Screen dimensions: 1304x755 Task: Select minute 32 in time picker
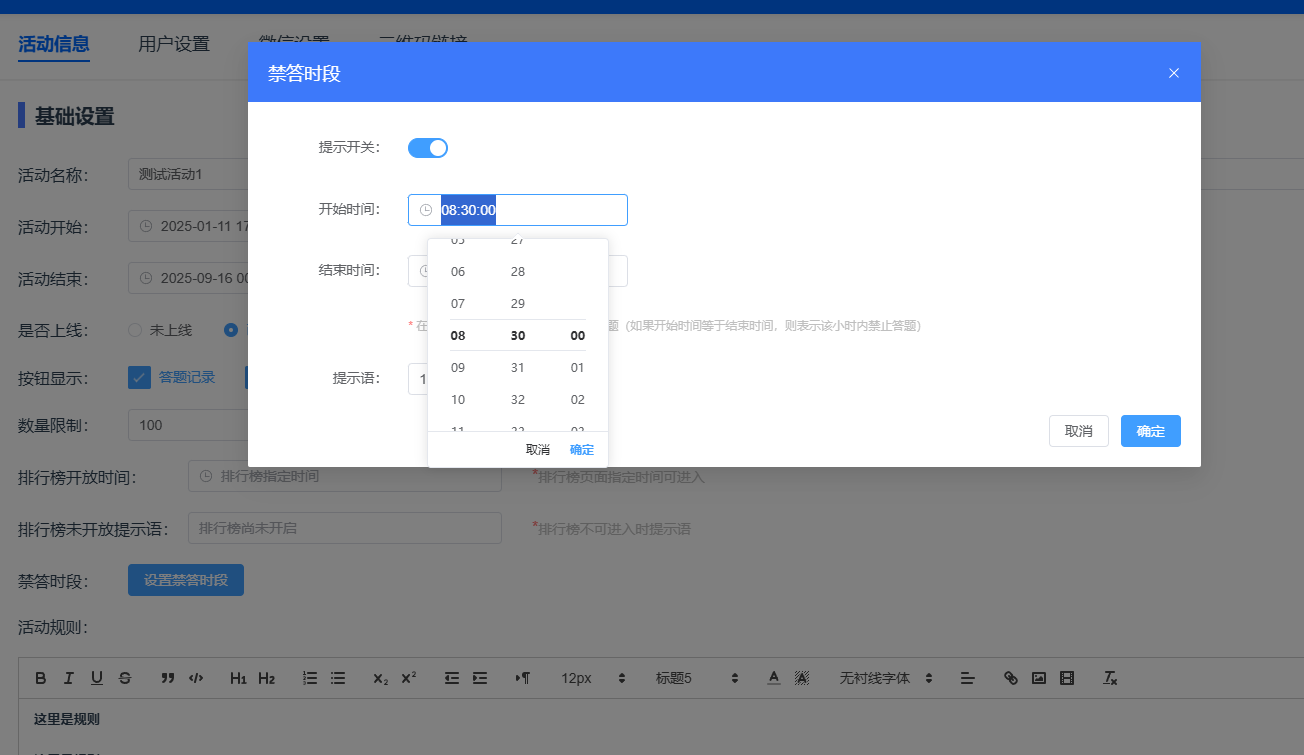tap(518, 400)
